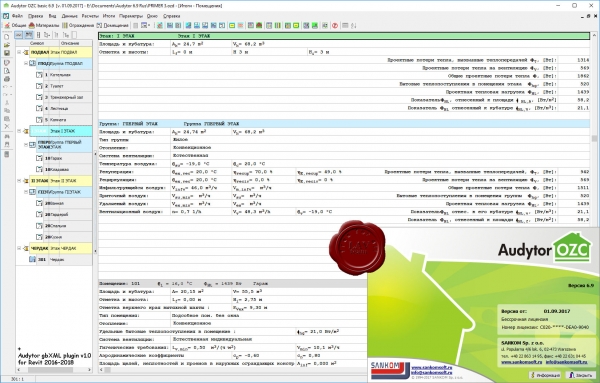
Task: Collapse the ЧЕРДАК floor node
Action: click(x=19, y=248)
